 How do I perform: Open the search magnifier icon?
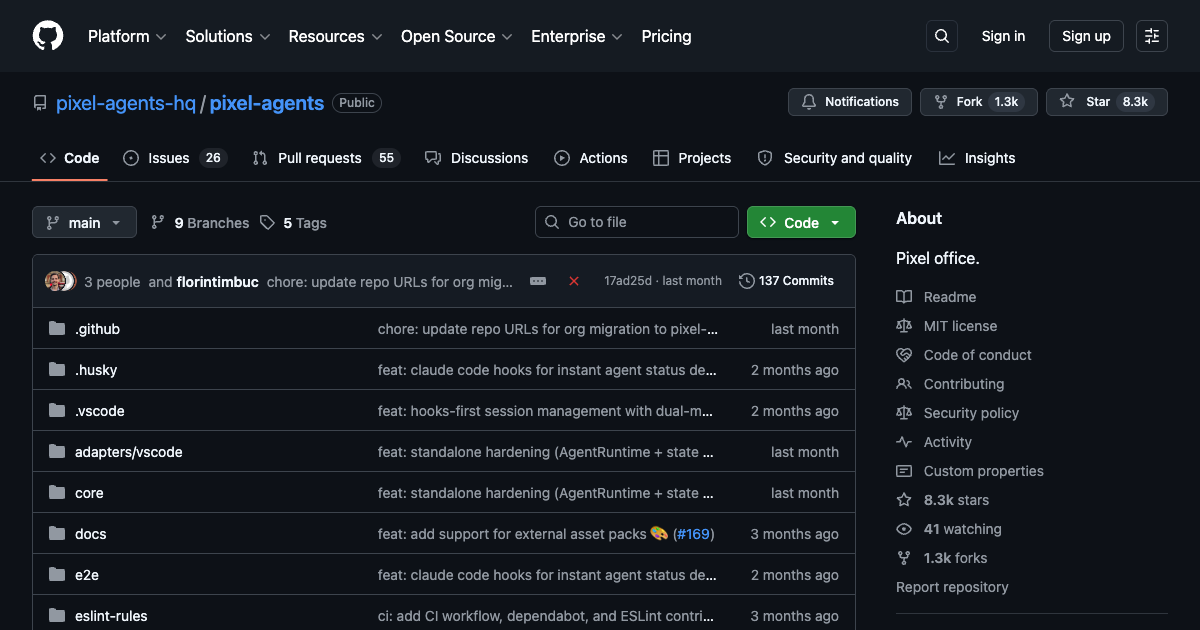941,36
